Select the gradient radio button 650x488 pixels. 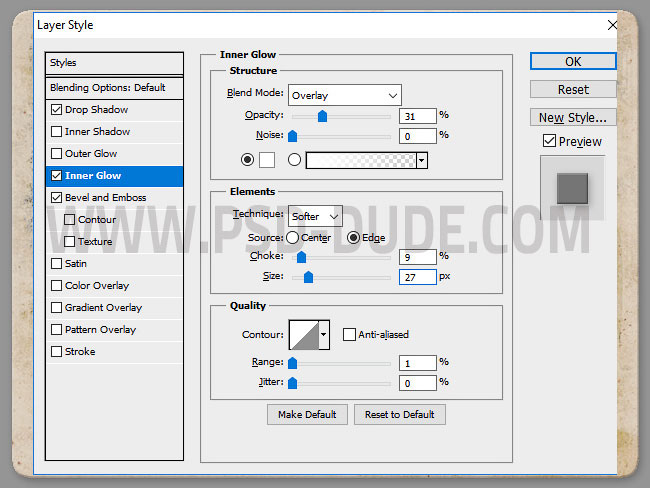pyautogui.click(x=294, y=159)
